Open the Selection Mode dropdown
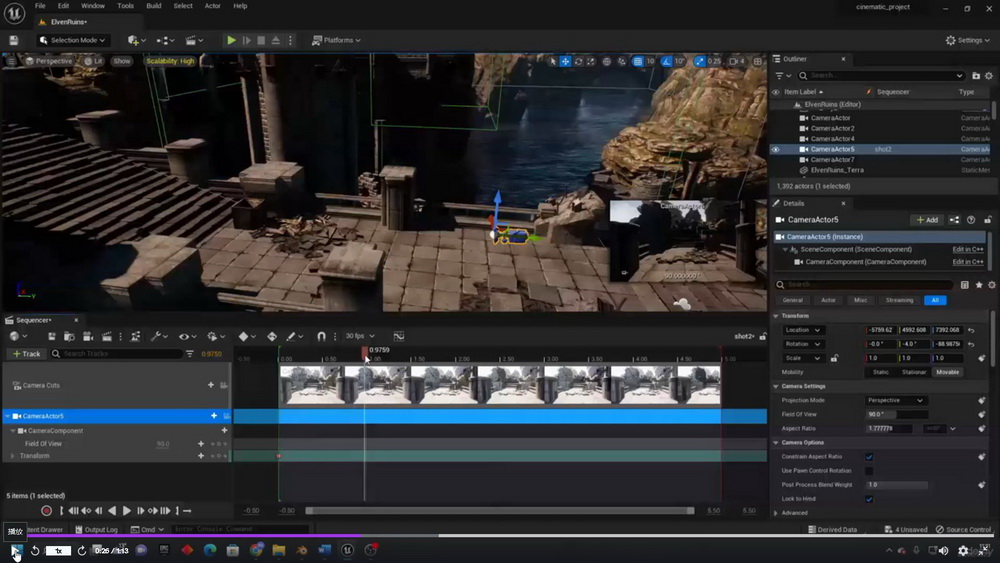Viewport: 1000px width, 563px height. coord(71,40)
